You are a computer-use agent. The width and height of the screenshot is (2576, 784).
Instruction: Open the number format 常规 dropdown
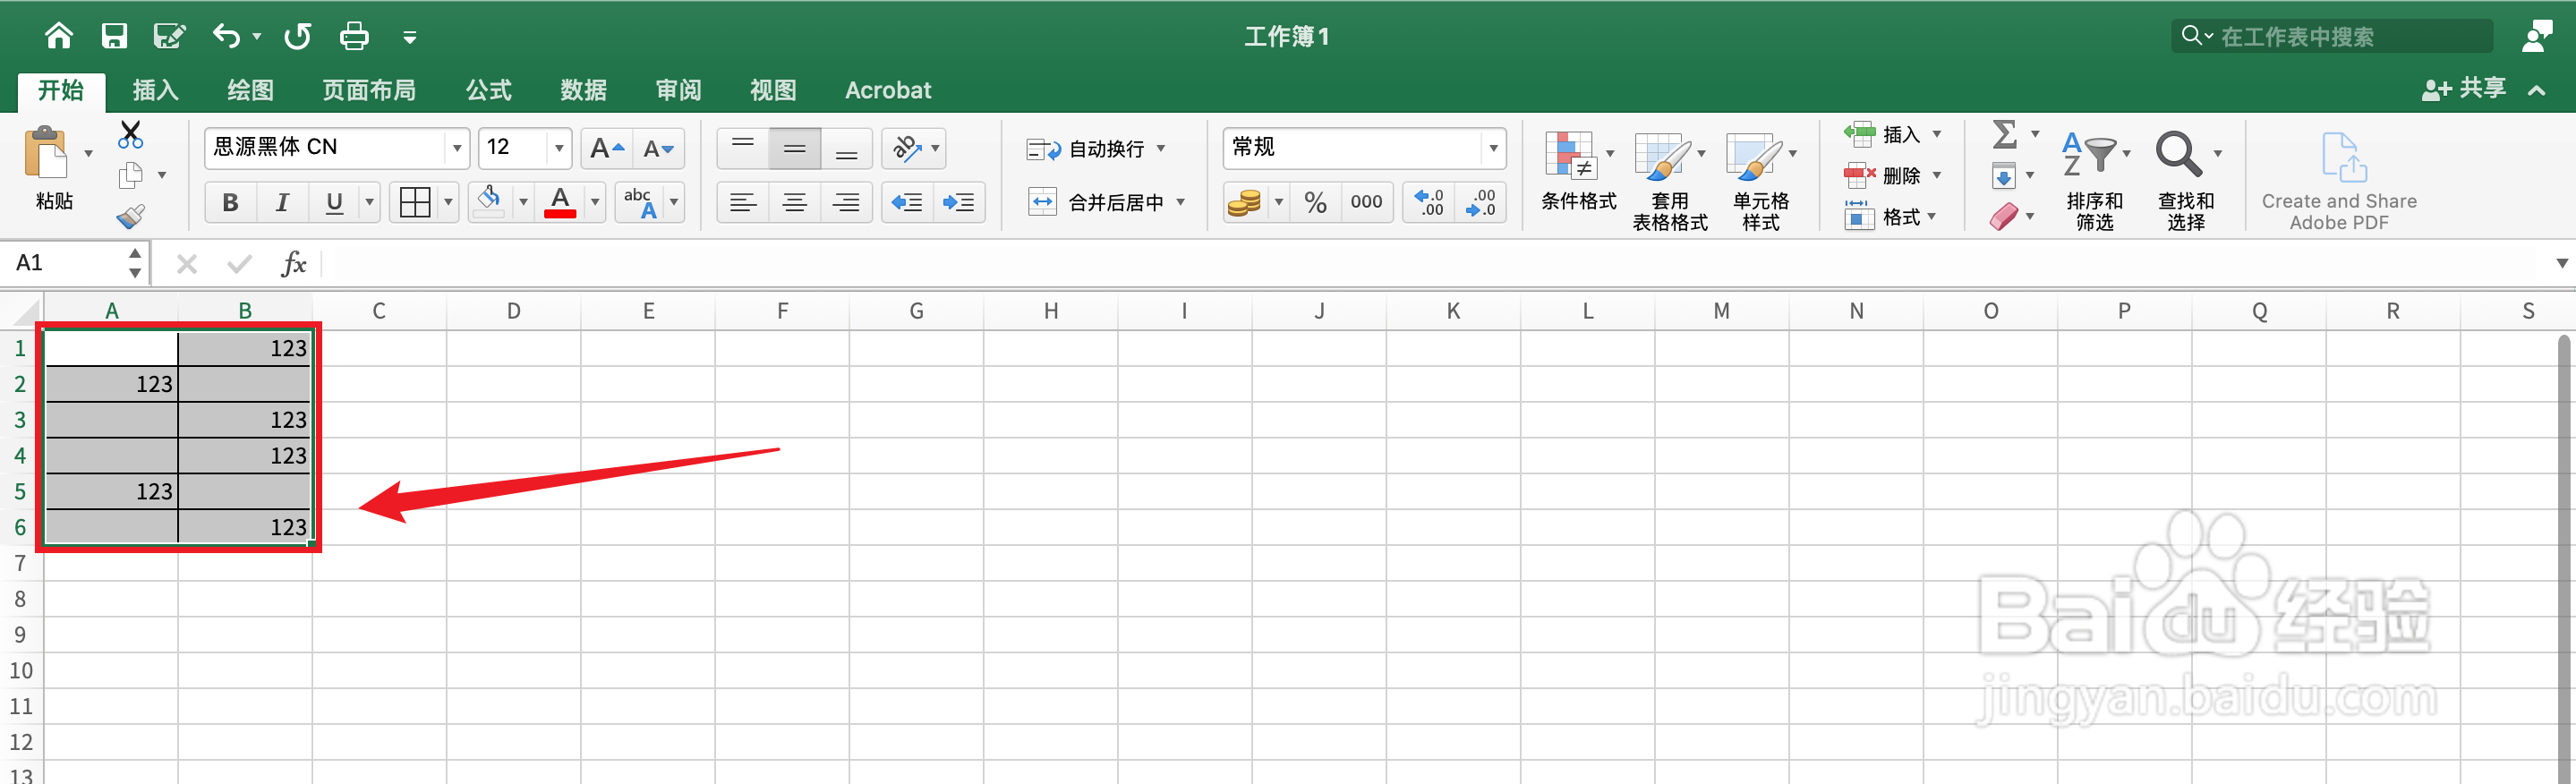pos(1493,149)
